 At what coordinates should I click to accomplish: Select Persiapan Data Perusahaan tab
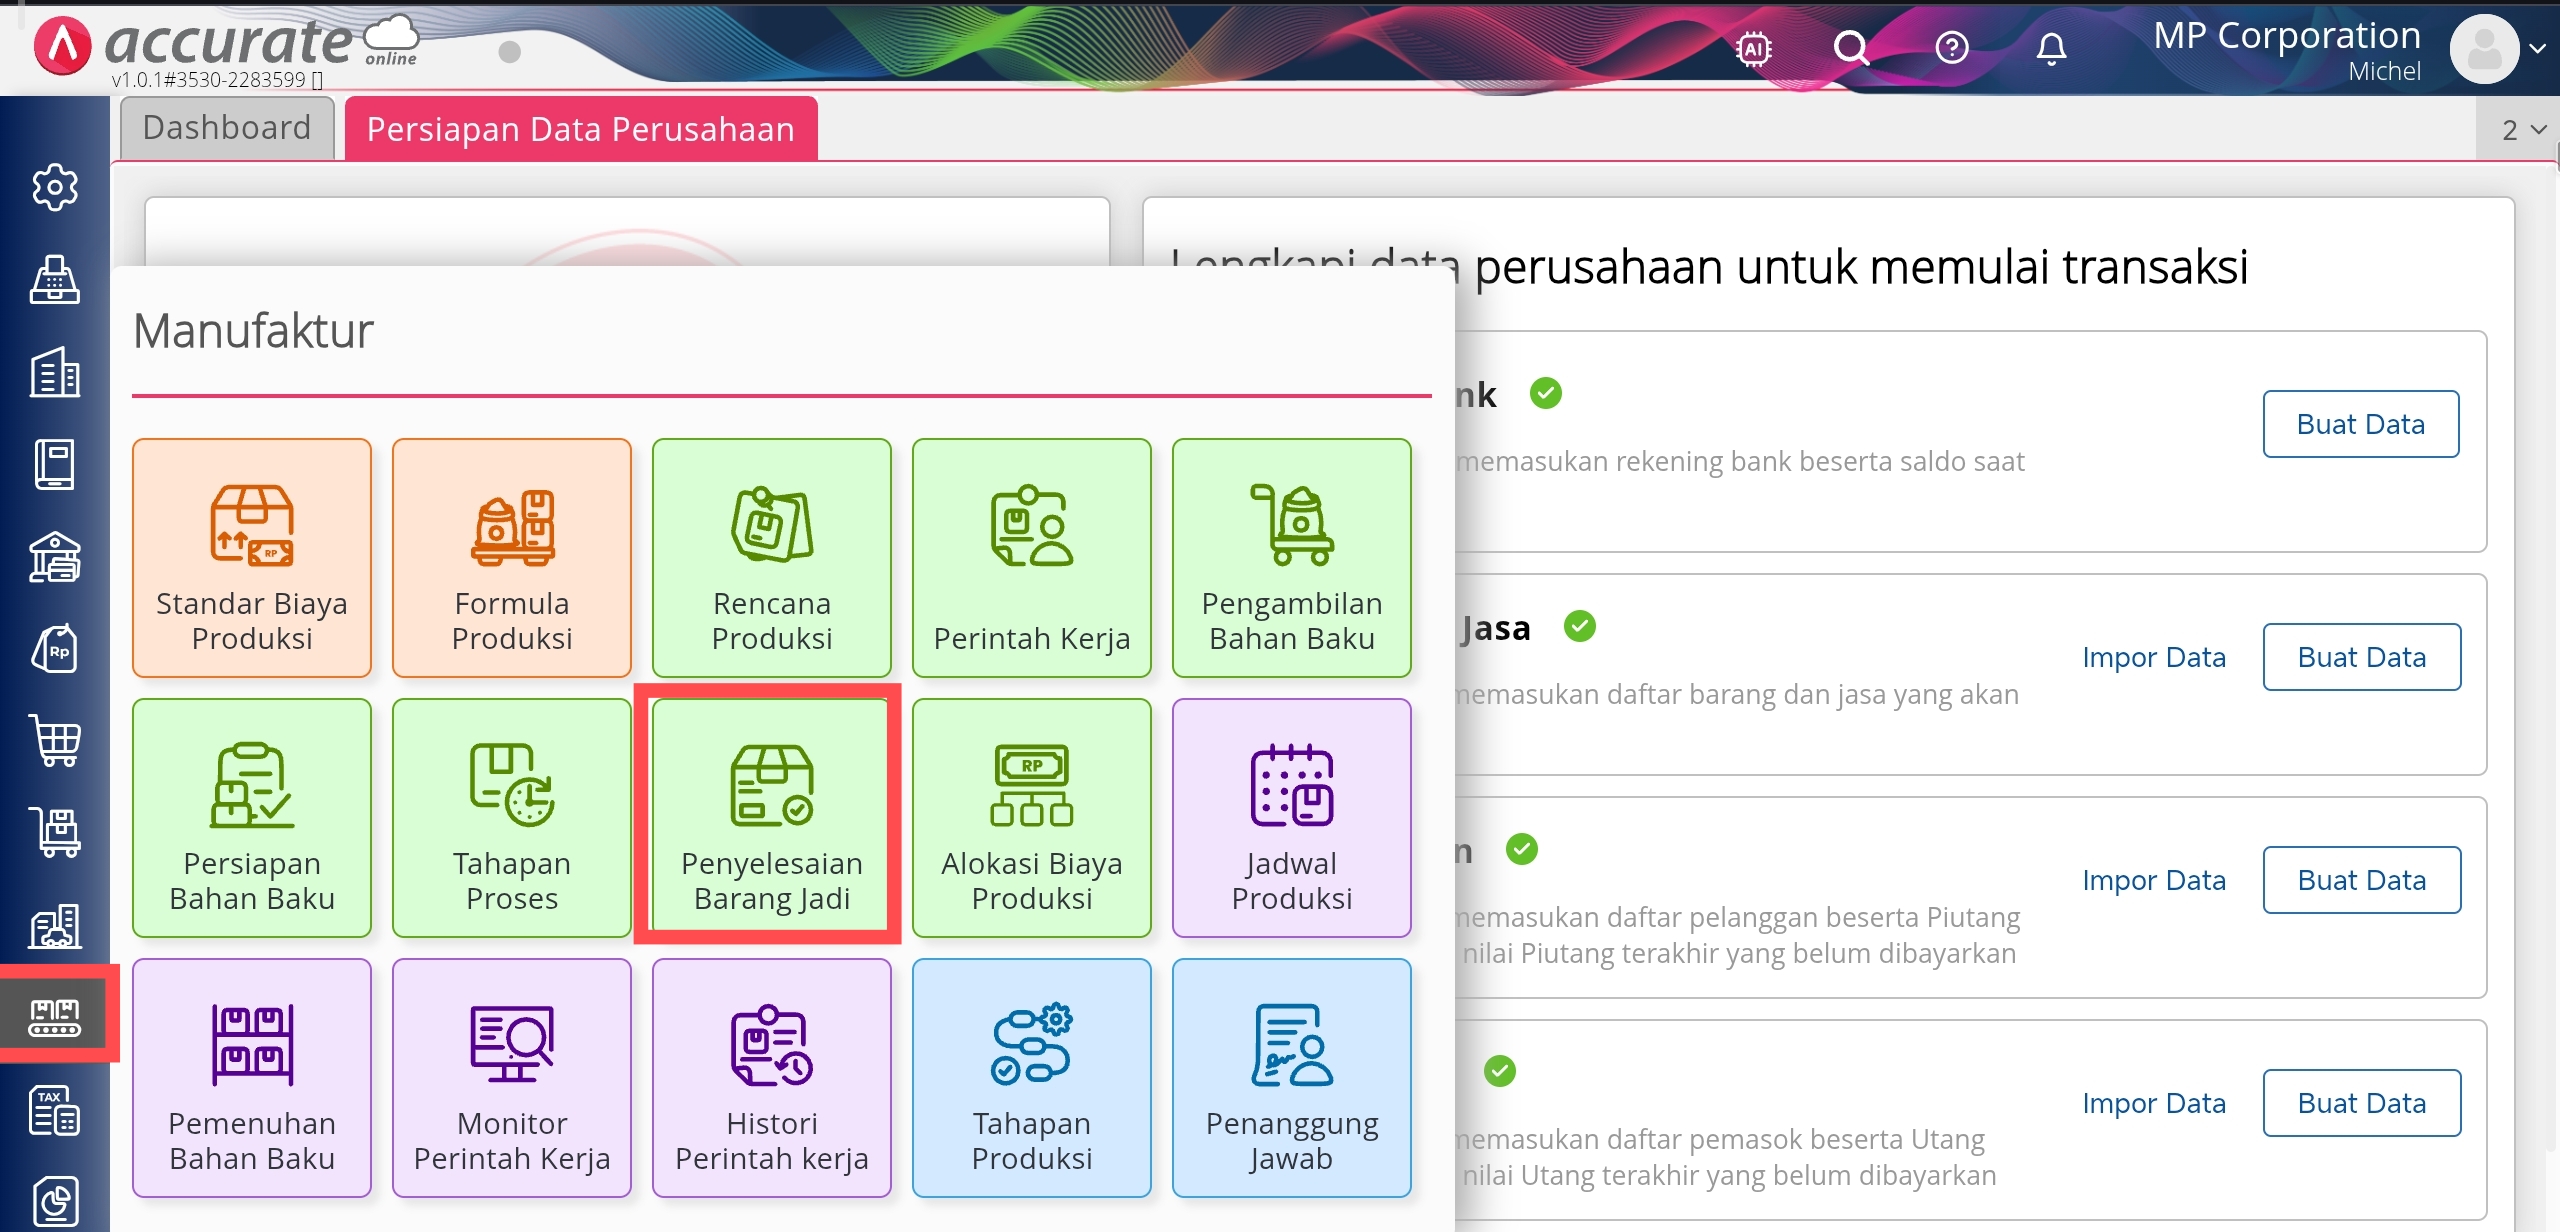click(581, 129)
